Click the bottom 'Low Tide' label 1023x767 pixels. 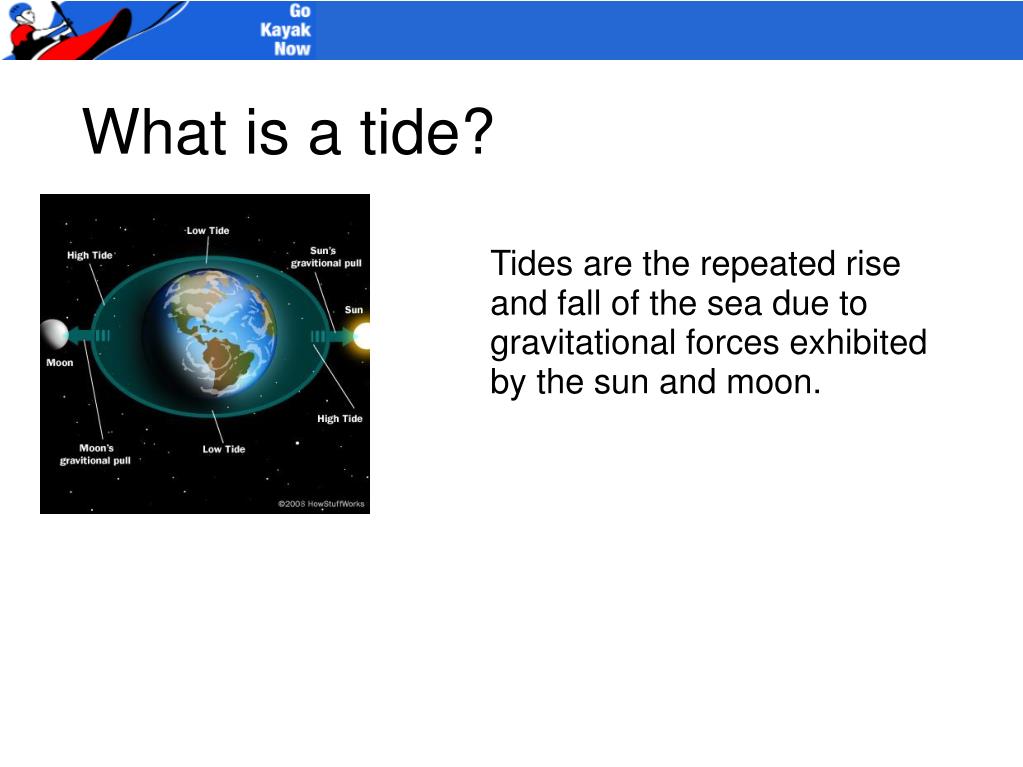tap(224, 448)
